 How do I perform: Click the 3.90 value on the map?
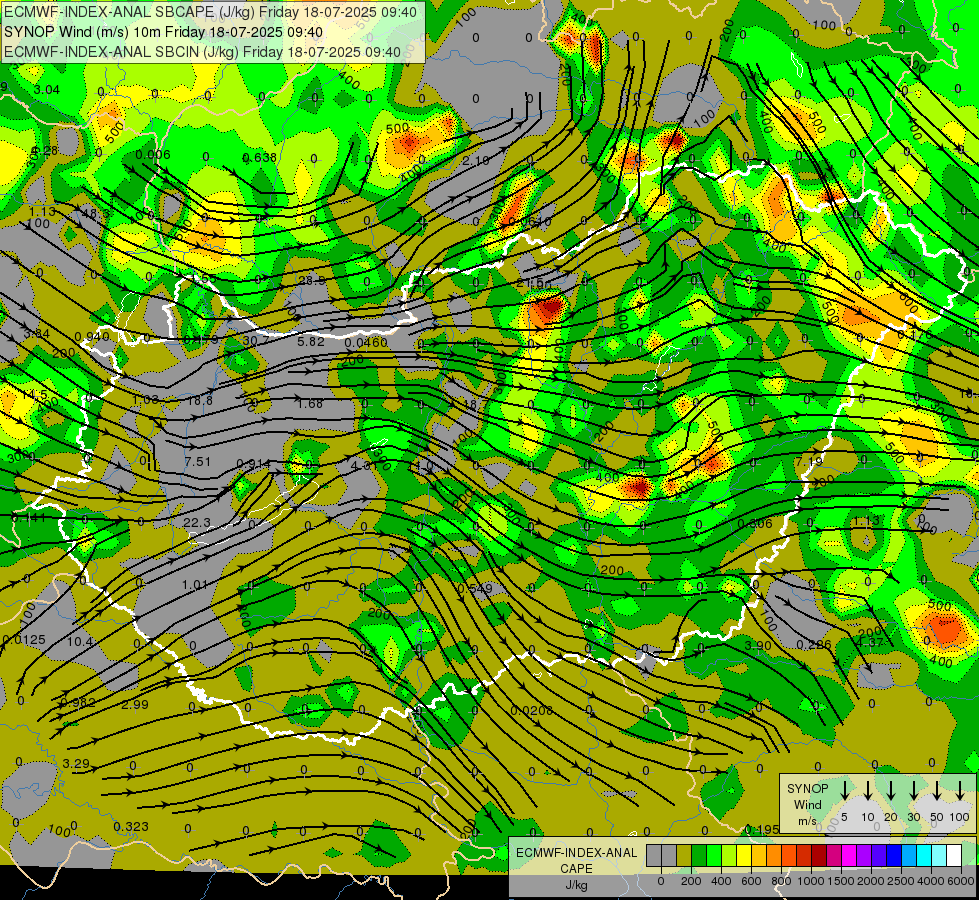759,645
